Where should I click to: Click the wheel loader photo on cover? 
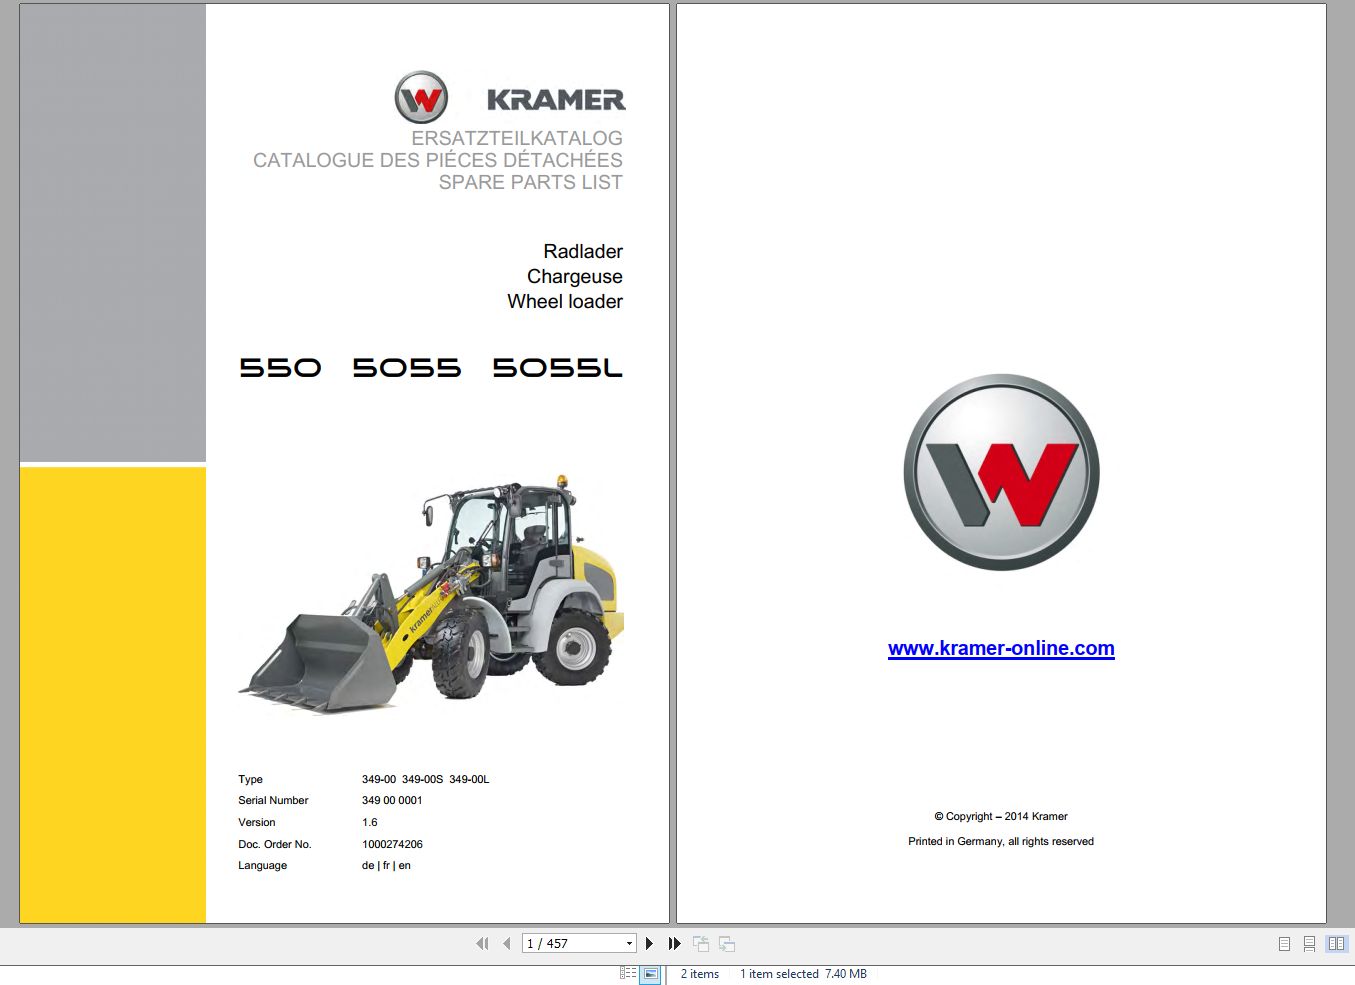(x=431, y=594)
